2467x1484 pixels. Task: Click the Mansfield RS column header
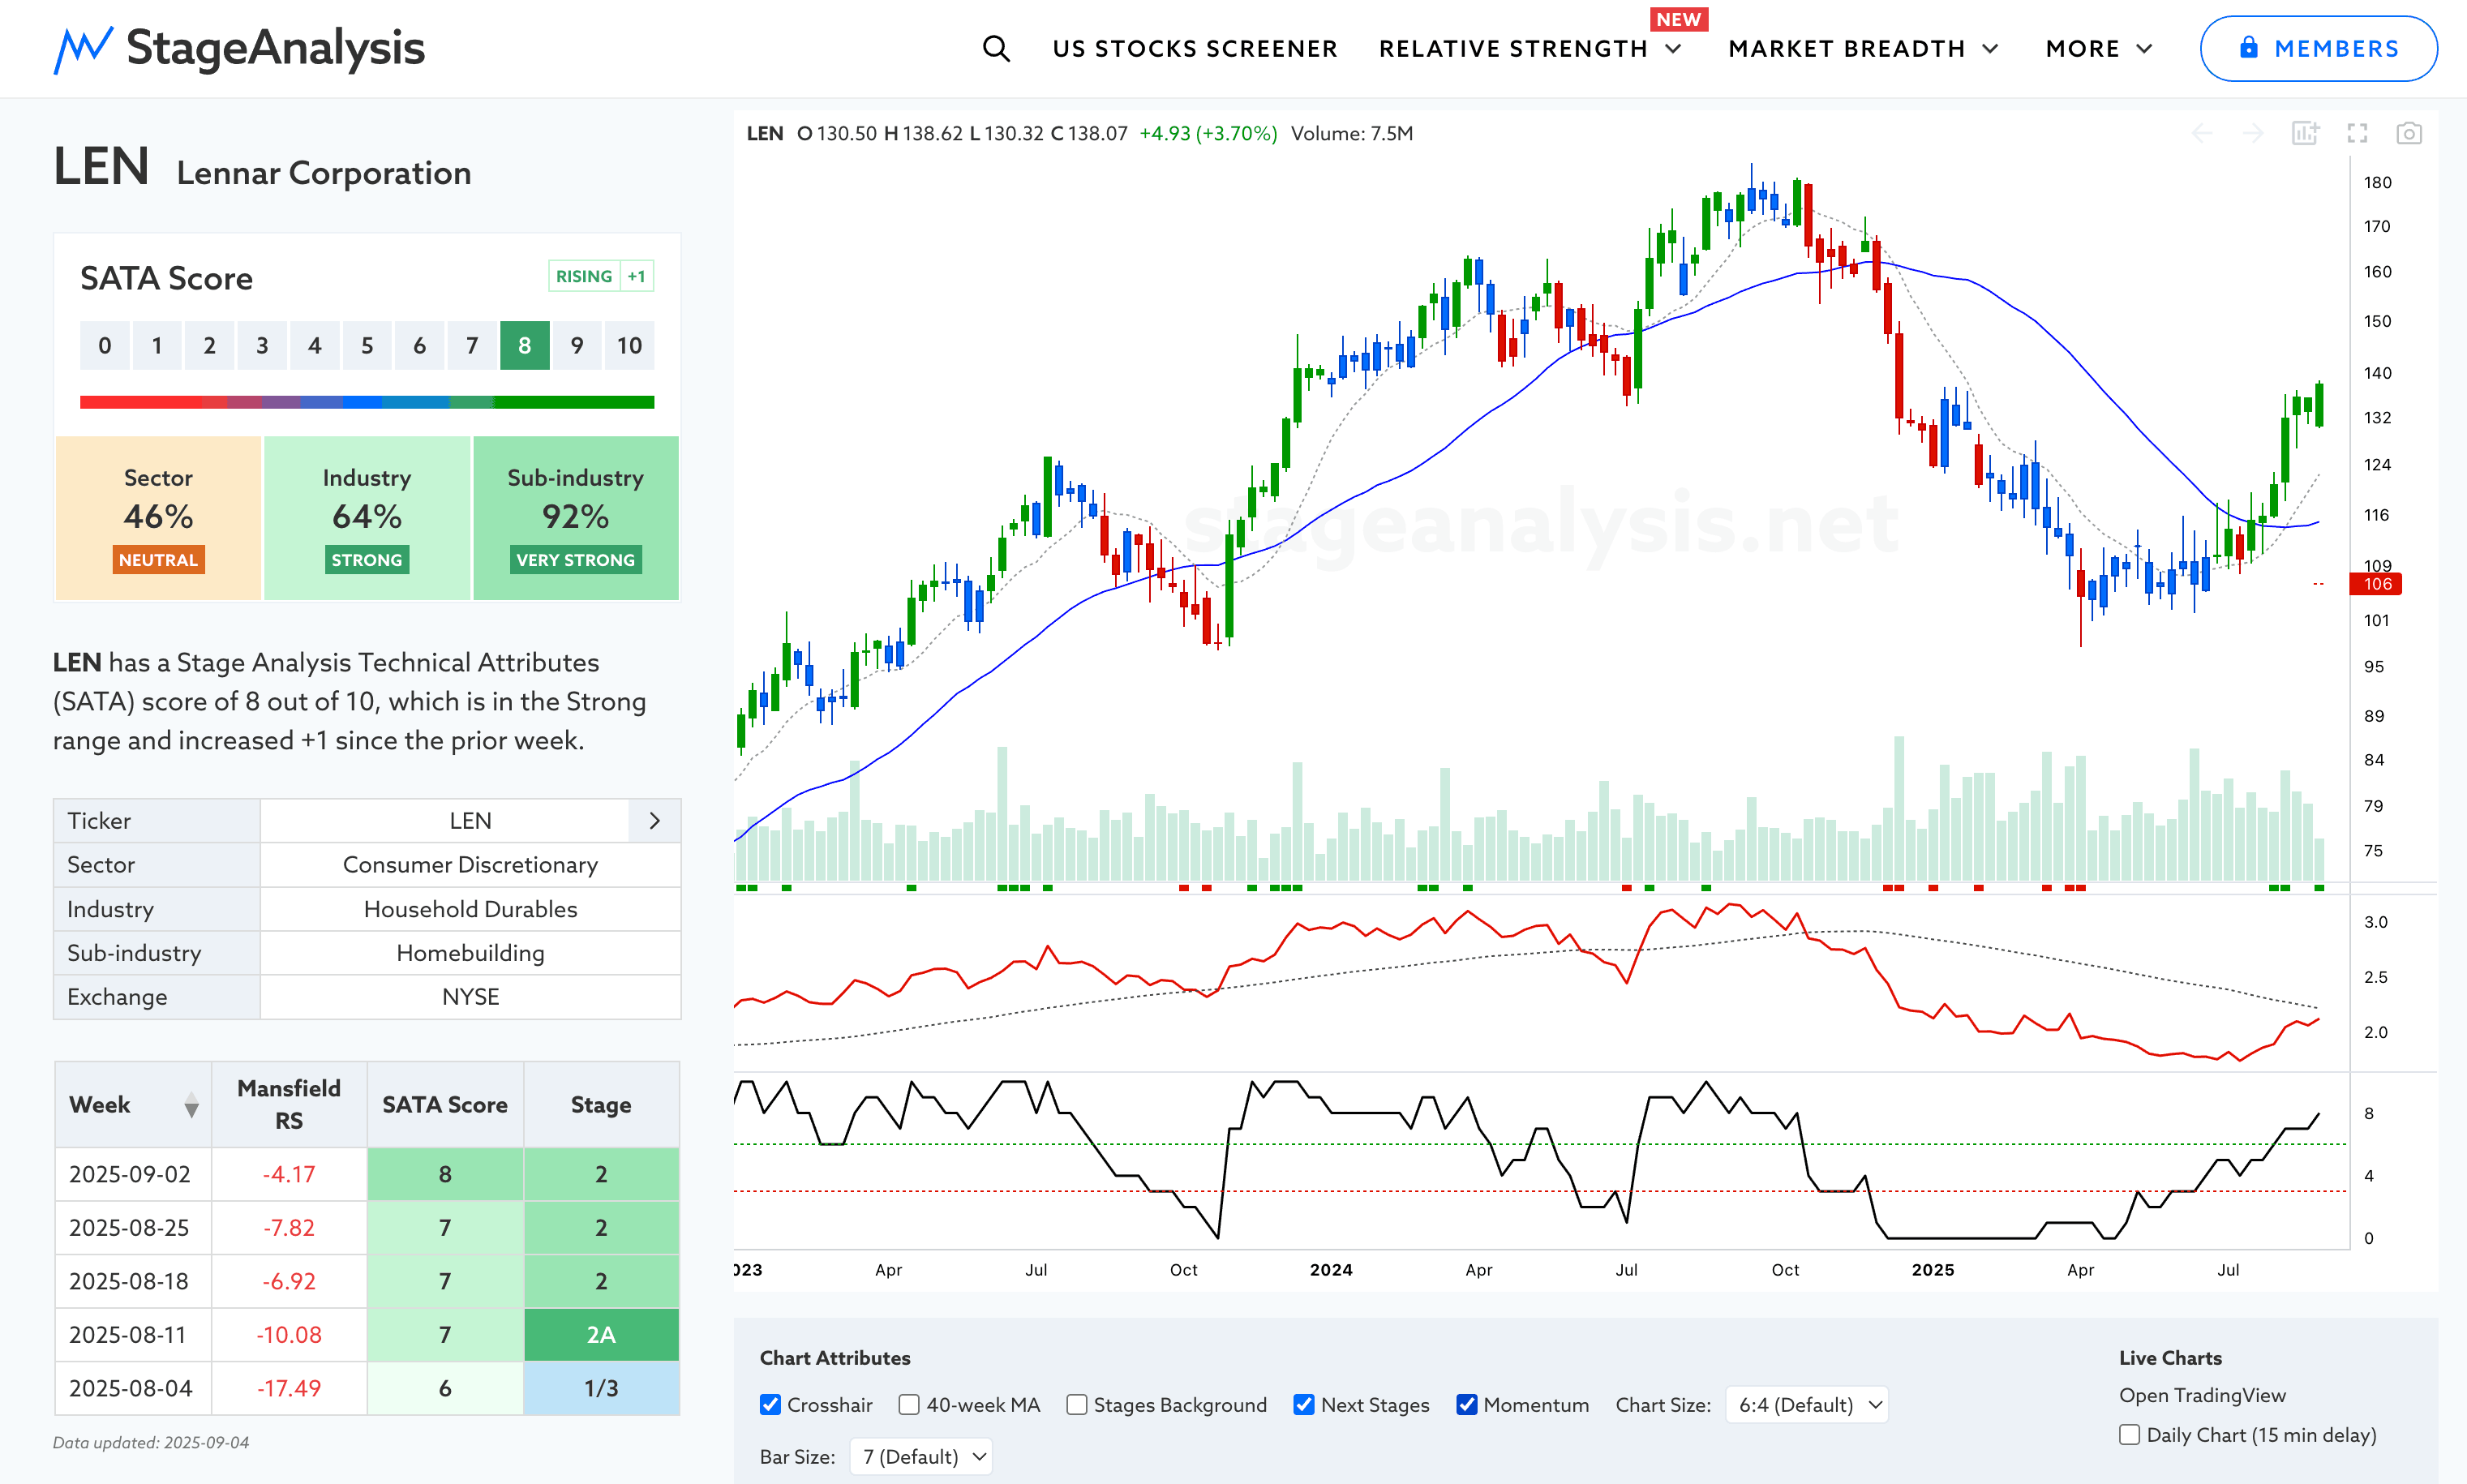click(x=289, y=1105)
